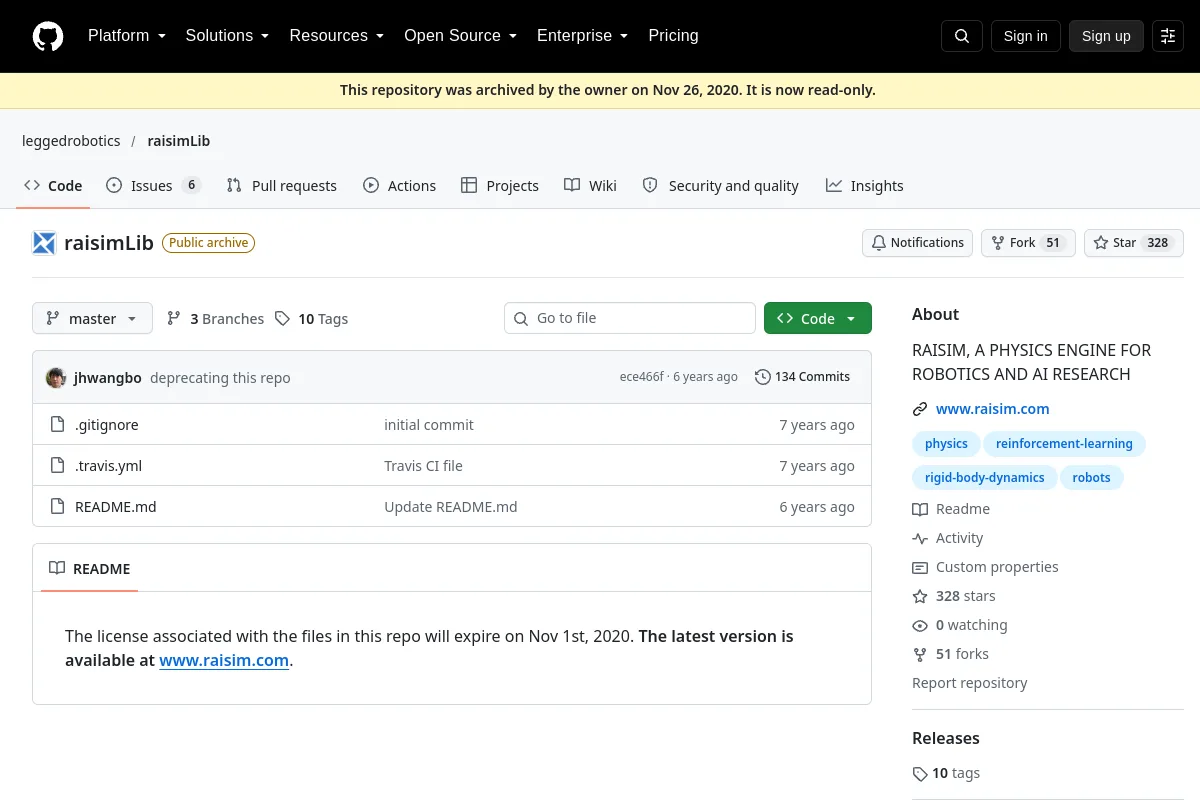Click the book icon beside Readme in About
The width and height of the screenshot is (1200, 800).
click(920, 509)
